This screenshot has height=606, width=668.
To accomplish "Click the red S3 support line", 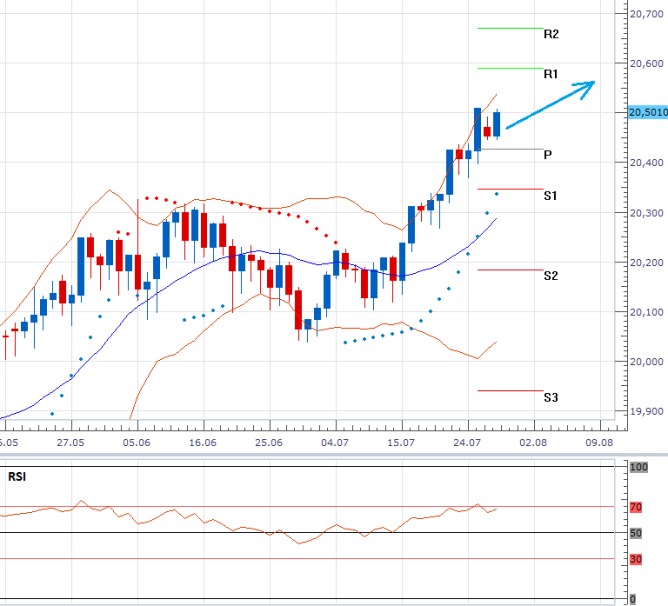I will [510, 390].
